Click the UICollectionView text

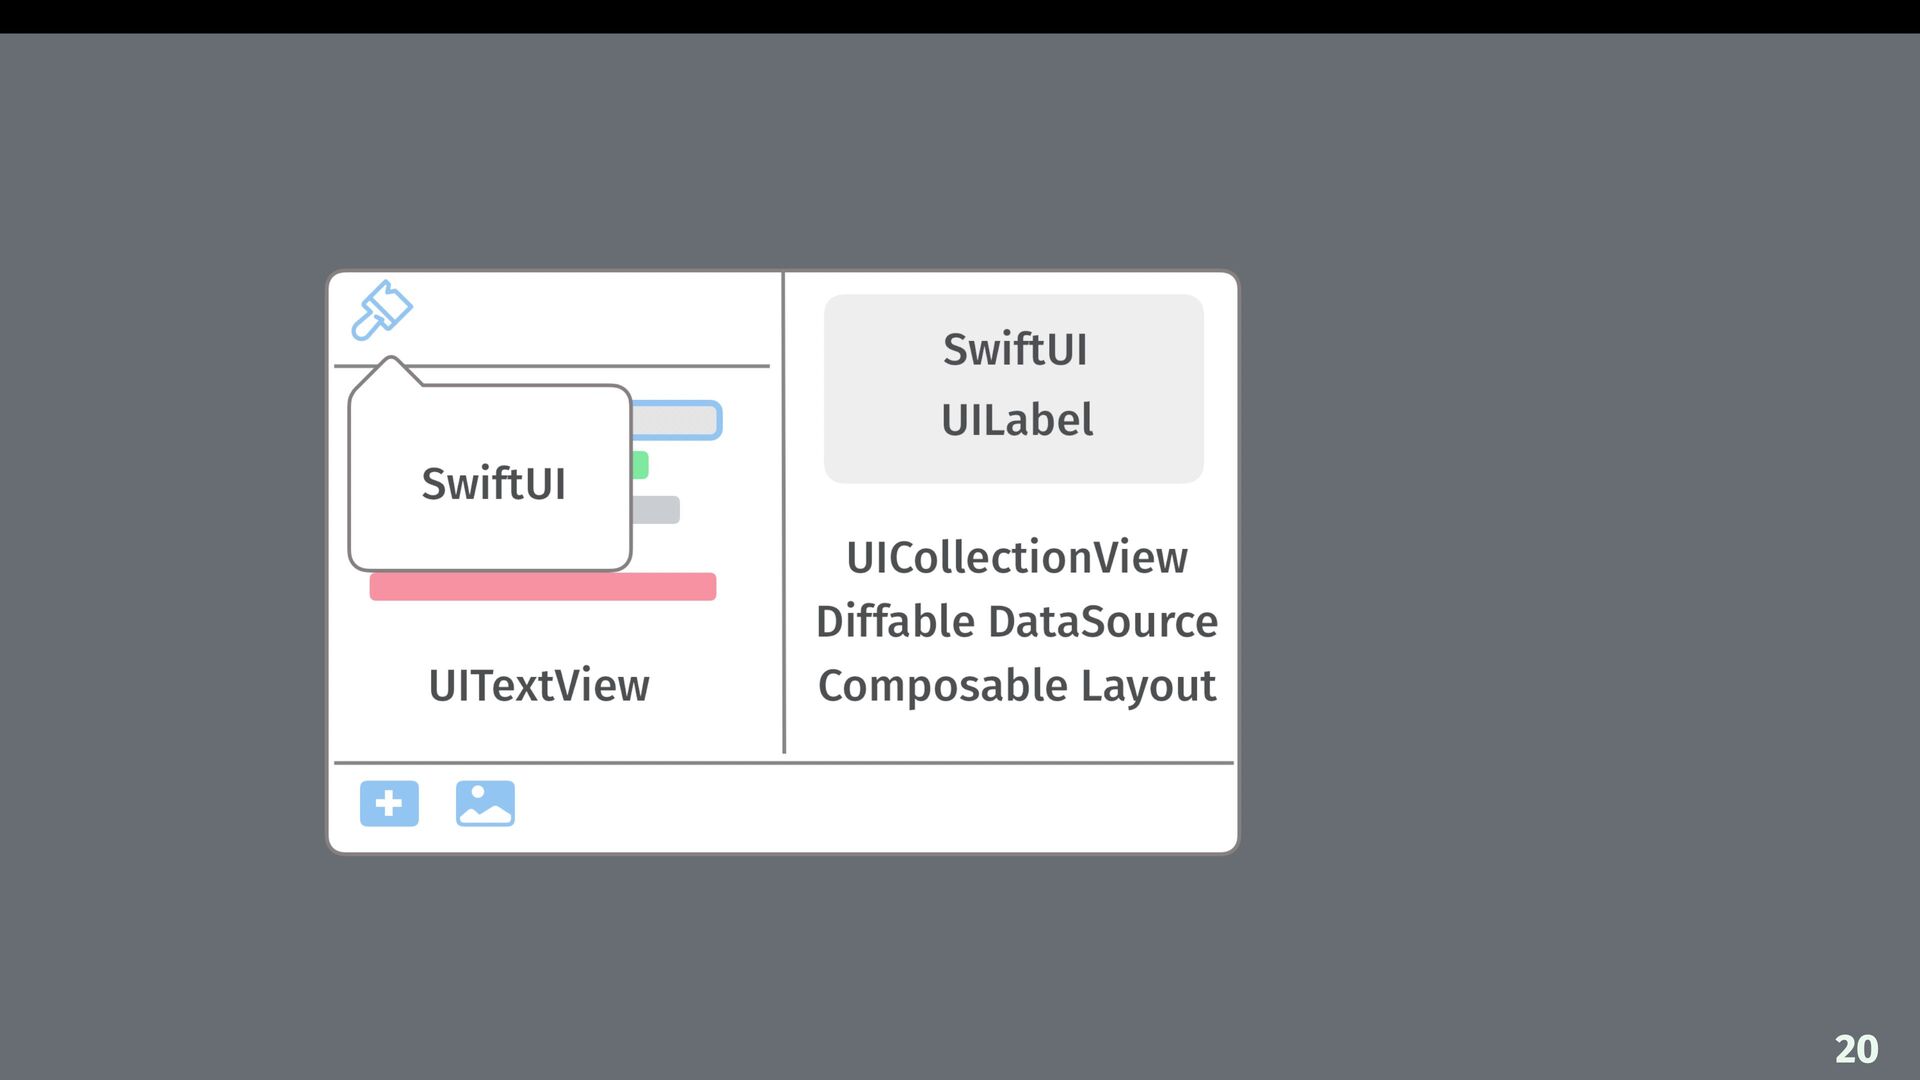click(1017, 558)
